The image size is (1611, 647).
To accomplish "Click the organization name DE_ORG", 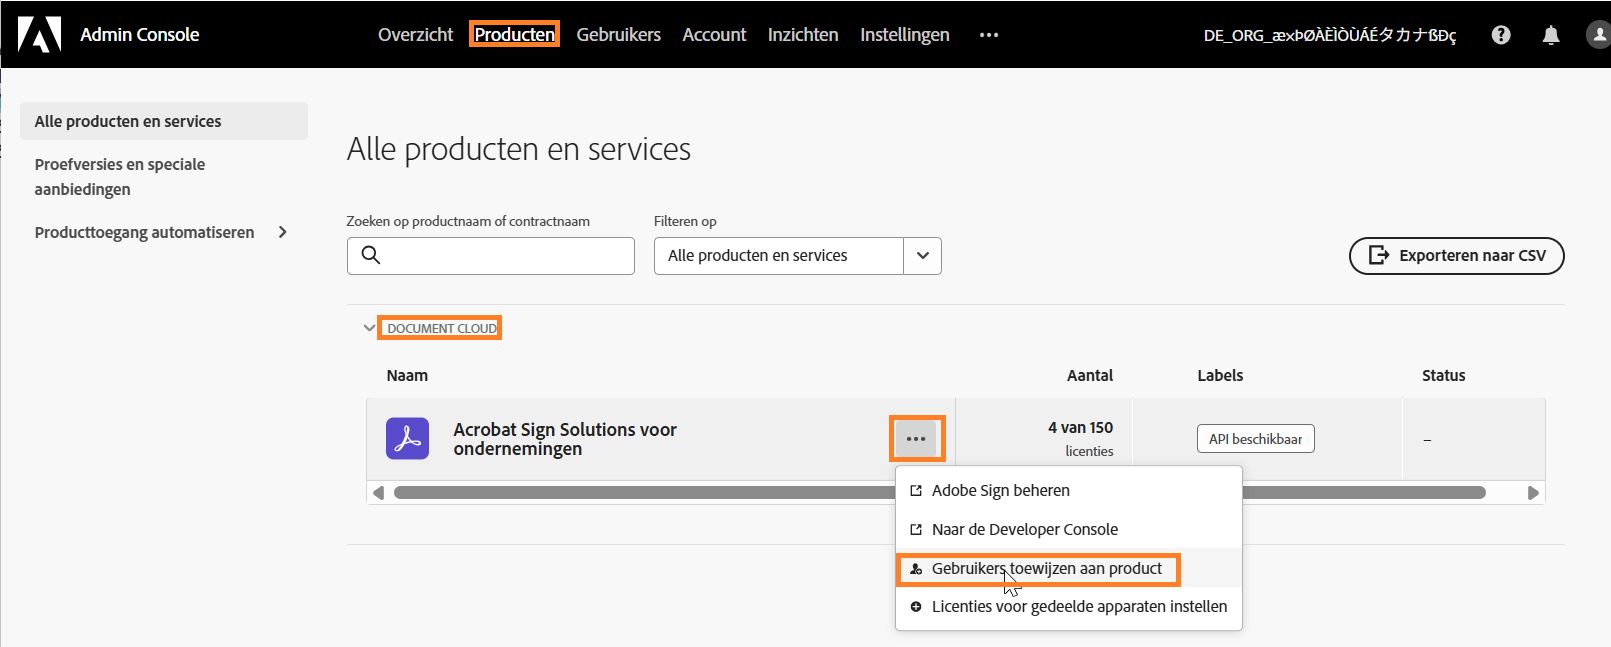I will (x=1330, y=35).
